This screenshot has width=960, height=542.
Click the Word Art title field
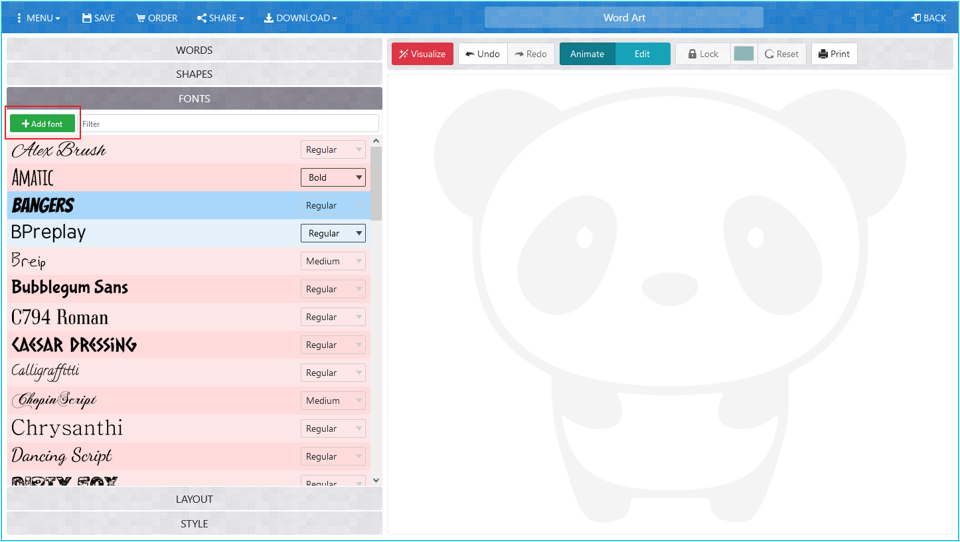point(624,18)
